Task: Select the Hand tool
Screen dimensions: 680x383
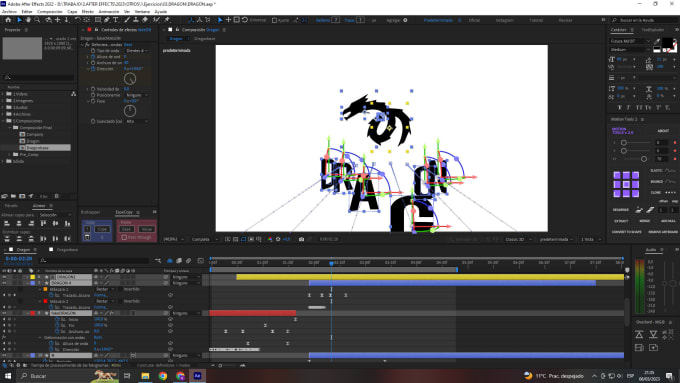Action: [x=28, y=20]
